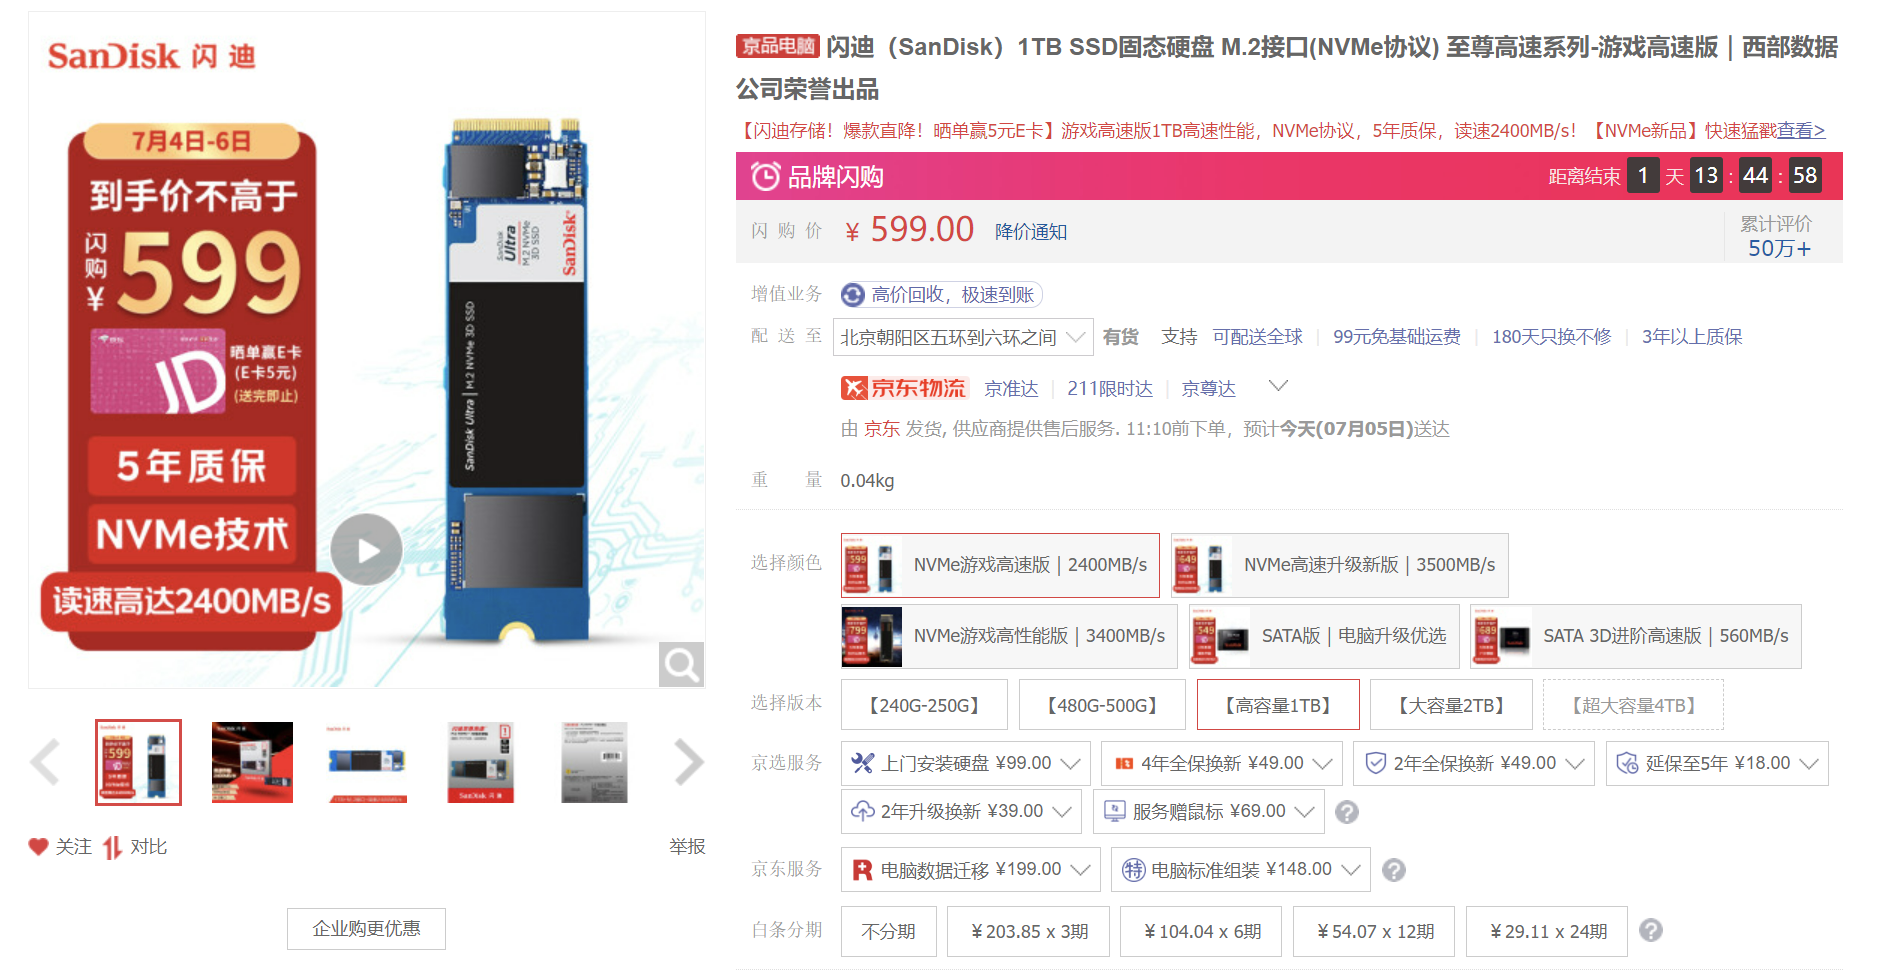Open the 降价通知 price-drop notification link
Screen dimensions: 1903x978
[1031, 231]
